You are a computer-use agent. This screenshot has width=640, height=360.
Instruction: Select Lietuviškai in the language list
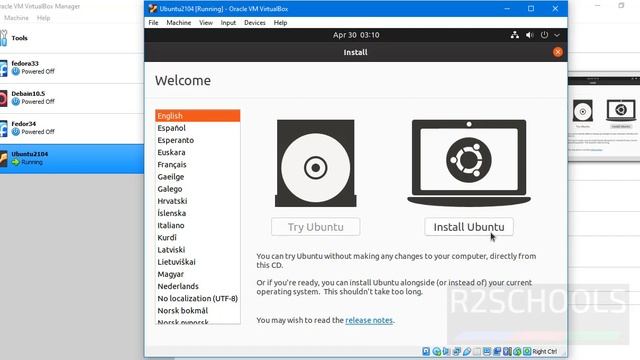[198, 262]
